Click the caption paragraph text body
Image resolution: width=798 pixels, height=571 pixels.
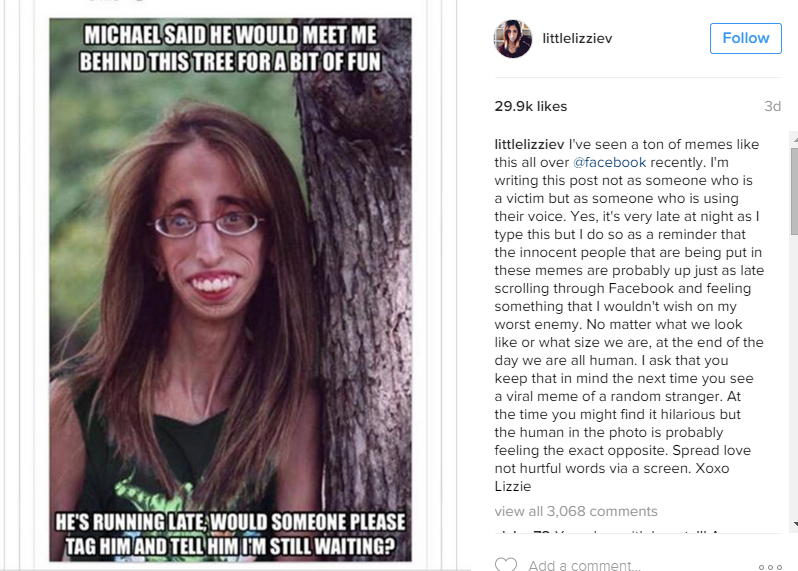pyautogui.click(x=629, y=315)
